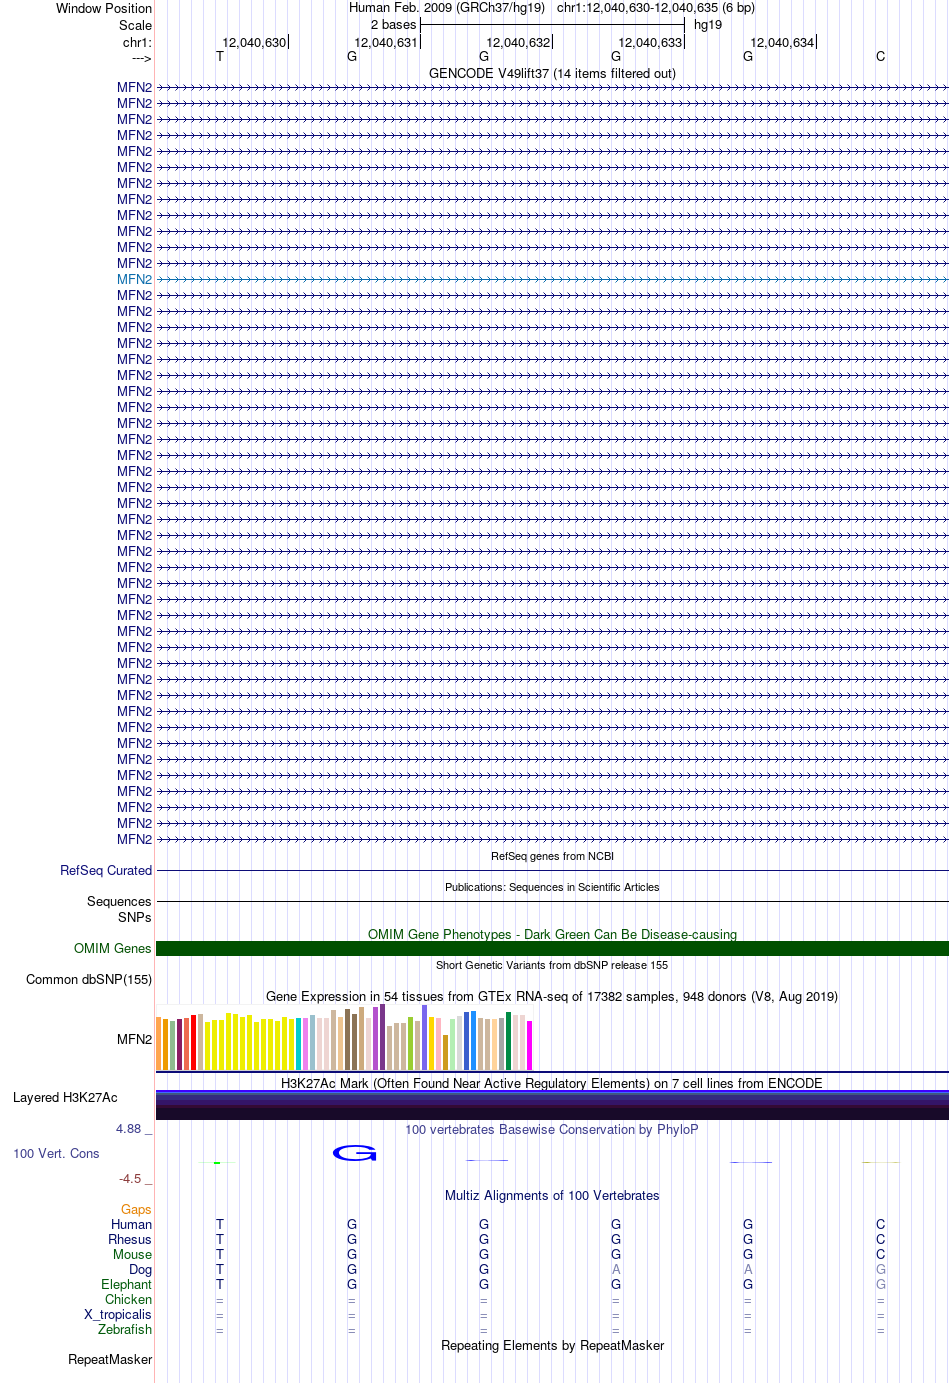Viewport: 950px width, 1383px height.
Task: Click the 'Human Feb. 2009 (GRCh37/hg19)' header text
Action: [447, 7]
